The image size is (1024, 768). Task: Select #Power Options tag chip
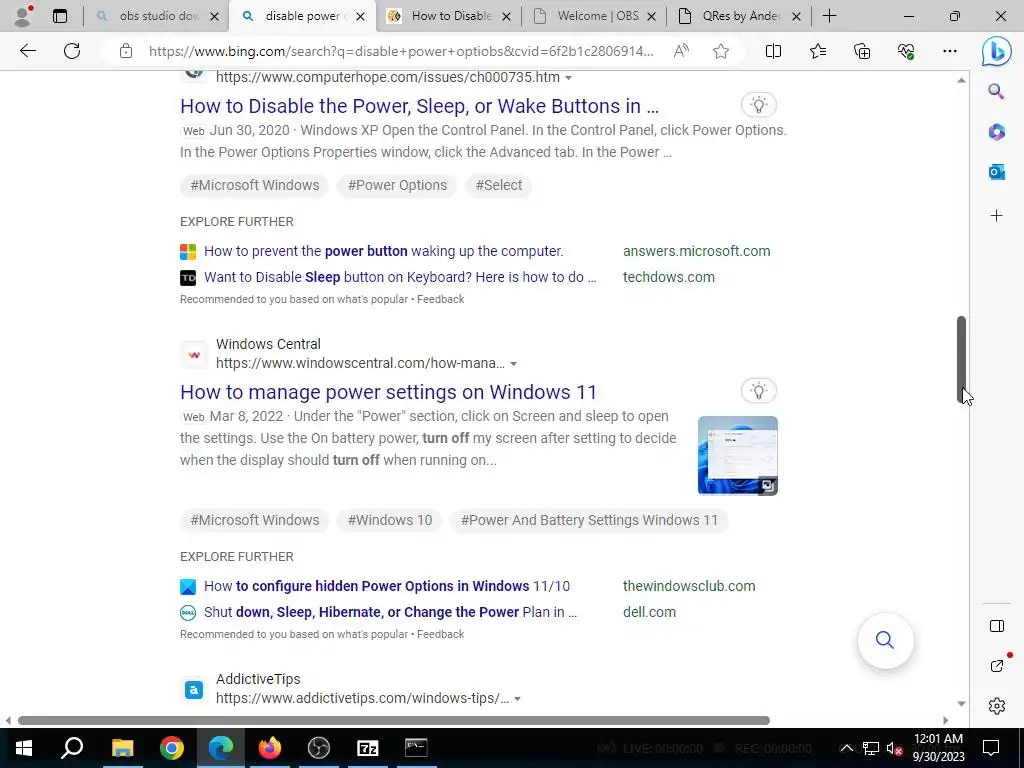tap(397, 185)
